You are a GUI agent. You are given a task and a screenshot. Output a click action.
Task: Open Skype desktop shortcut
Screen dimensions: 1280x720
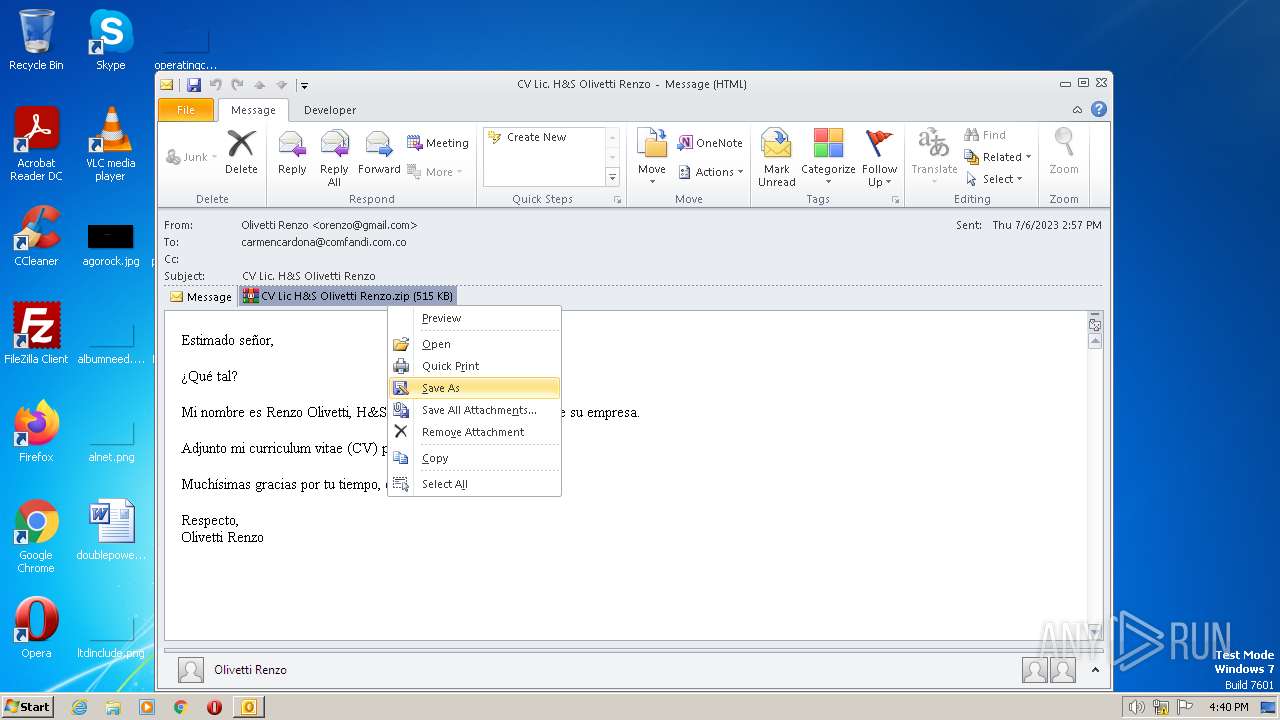point(110,40)
